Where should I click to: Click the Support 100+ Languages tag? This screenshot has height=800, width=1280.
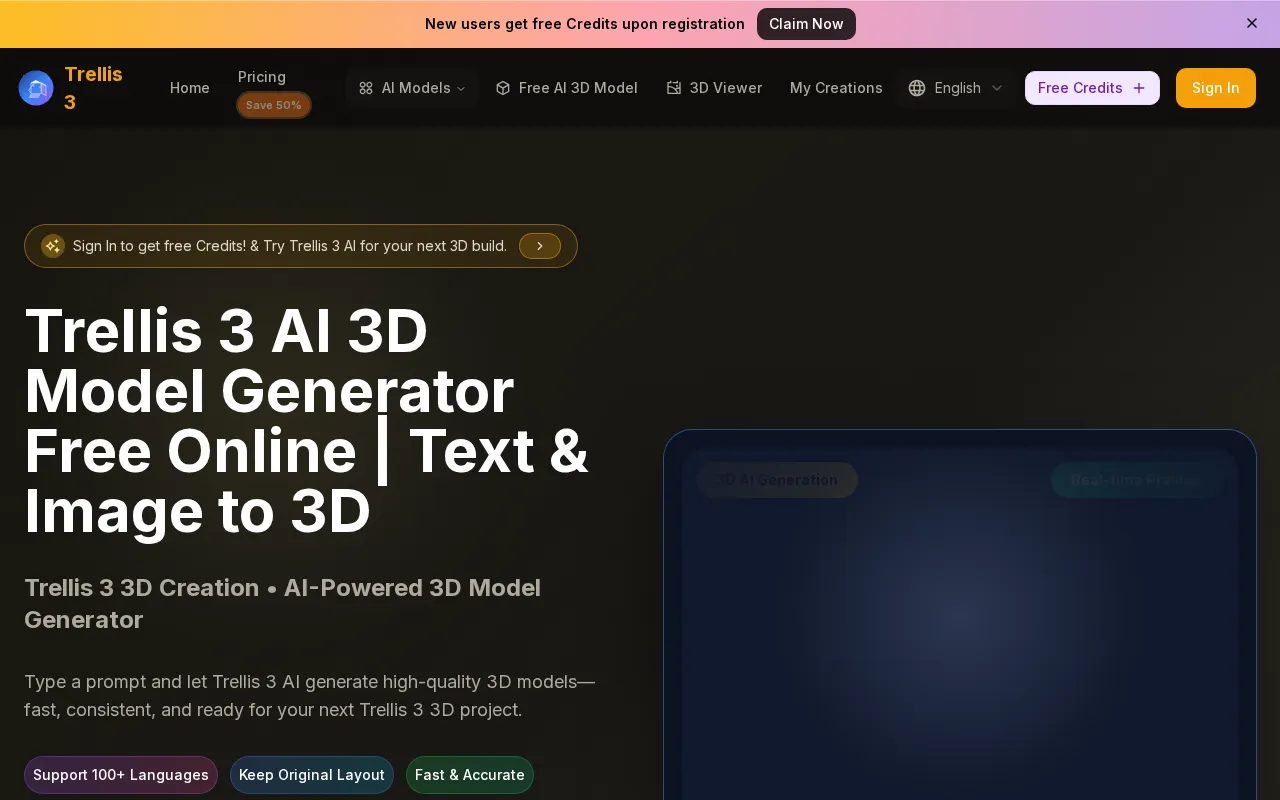[x=121, y=775]
